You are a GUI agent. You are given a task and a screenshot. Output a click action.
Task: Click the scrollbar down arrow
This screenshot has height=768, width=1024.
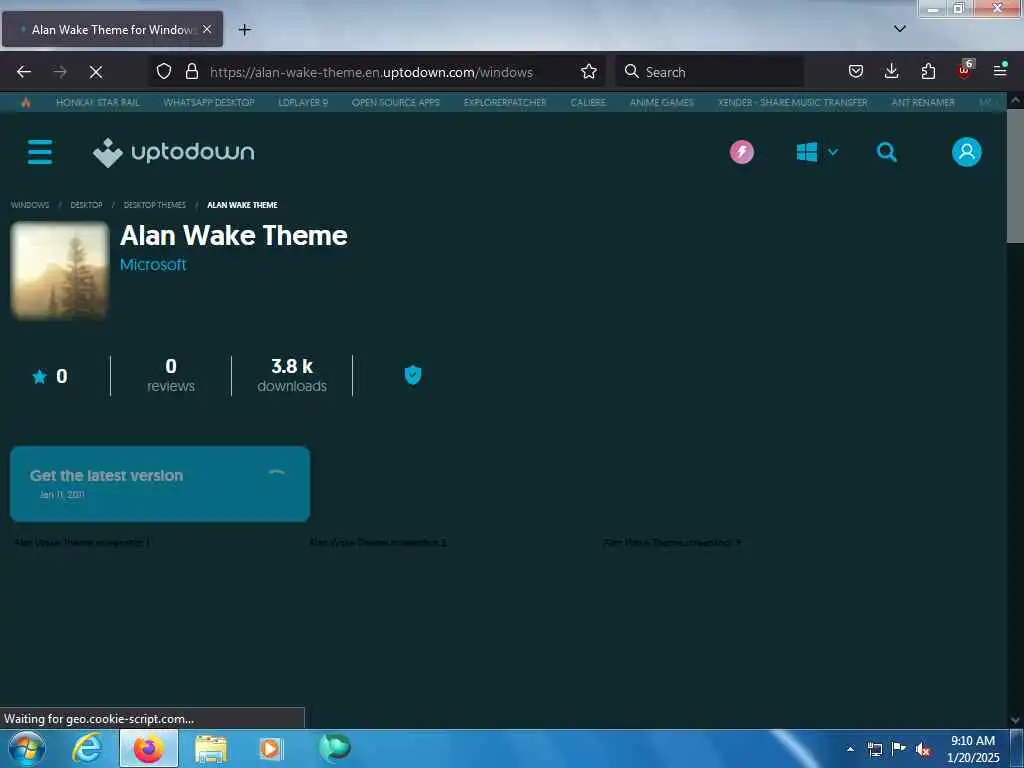[x=1015, y=720]
